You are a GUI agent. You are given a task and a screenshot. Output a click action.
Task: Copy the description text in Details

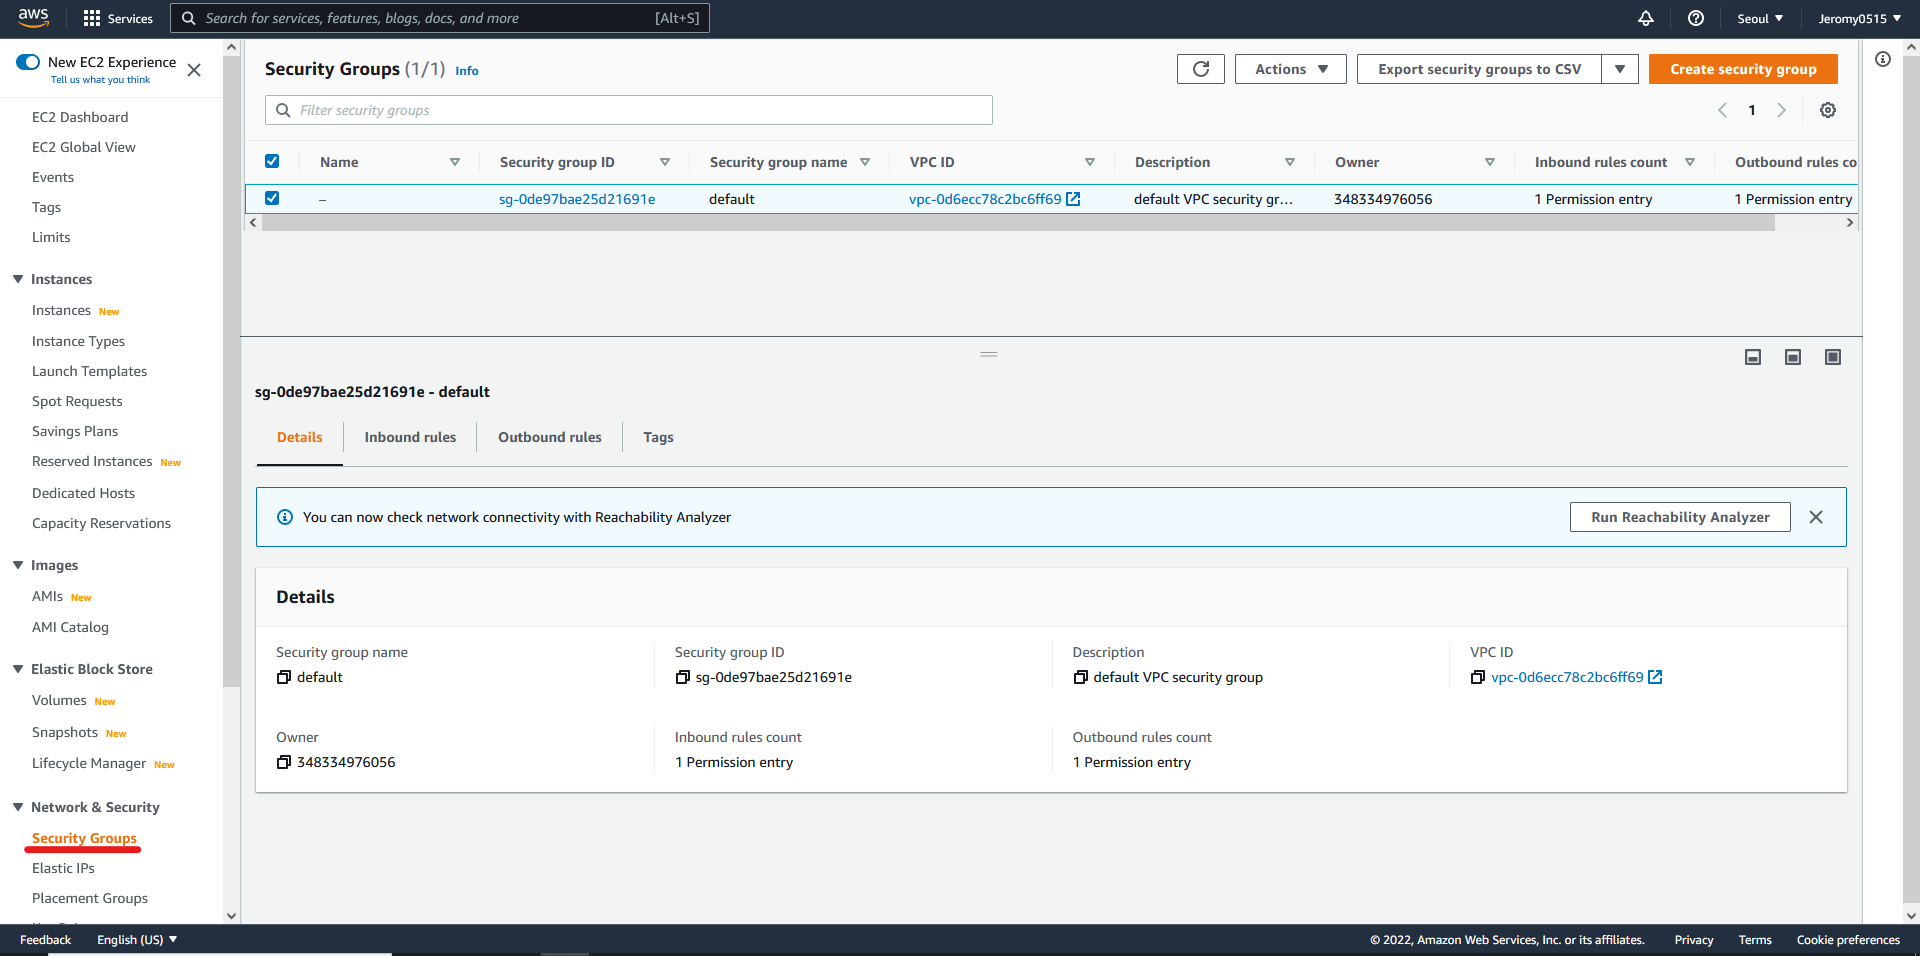[x=1081, y=677]
